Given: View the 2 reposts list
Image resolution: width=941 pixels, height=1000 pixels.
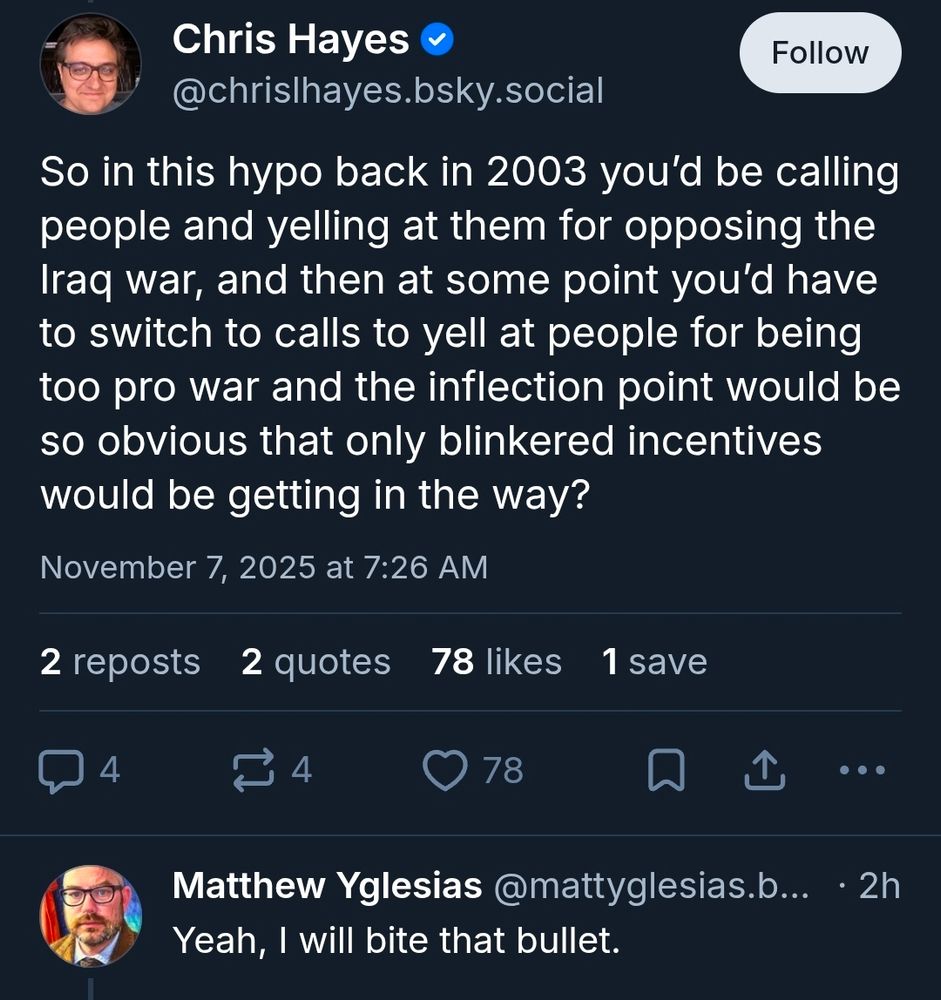Looking at the screenshot, I should tap(120, 662).
